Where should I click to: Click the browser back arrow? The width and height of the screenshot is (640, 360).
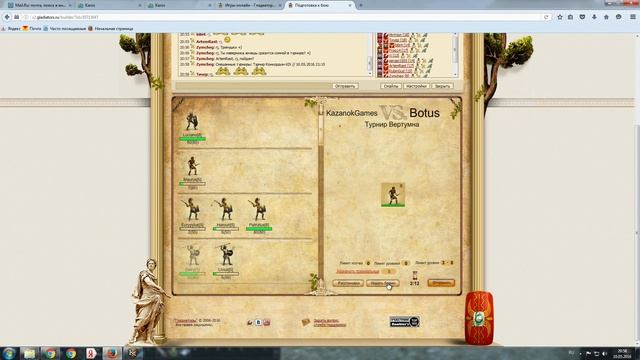click(x=7, y=17)
